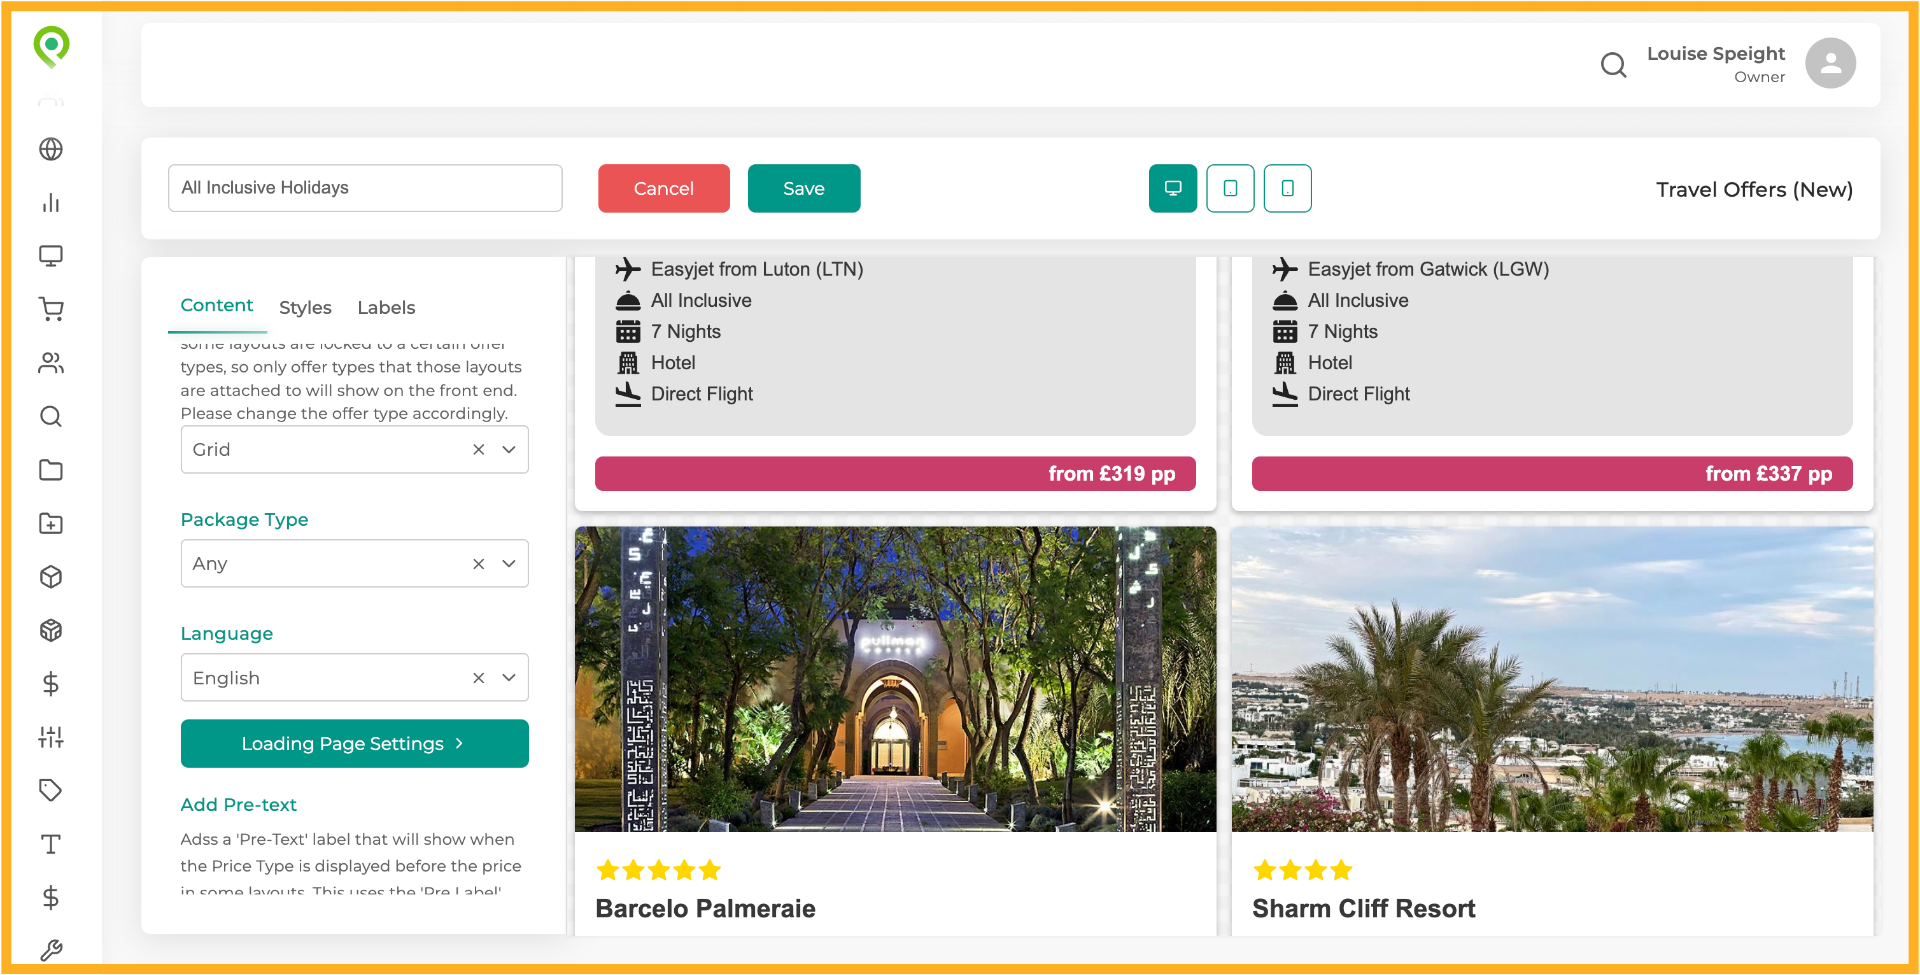Screen dimensions: 1920x975
Task: Switch preview to tablet view
Action: pyautogui.click(x=1230, y=188)
